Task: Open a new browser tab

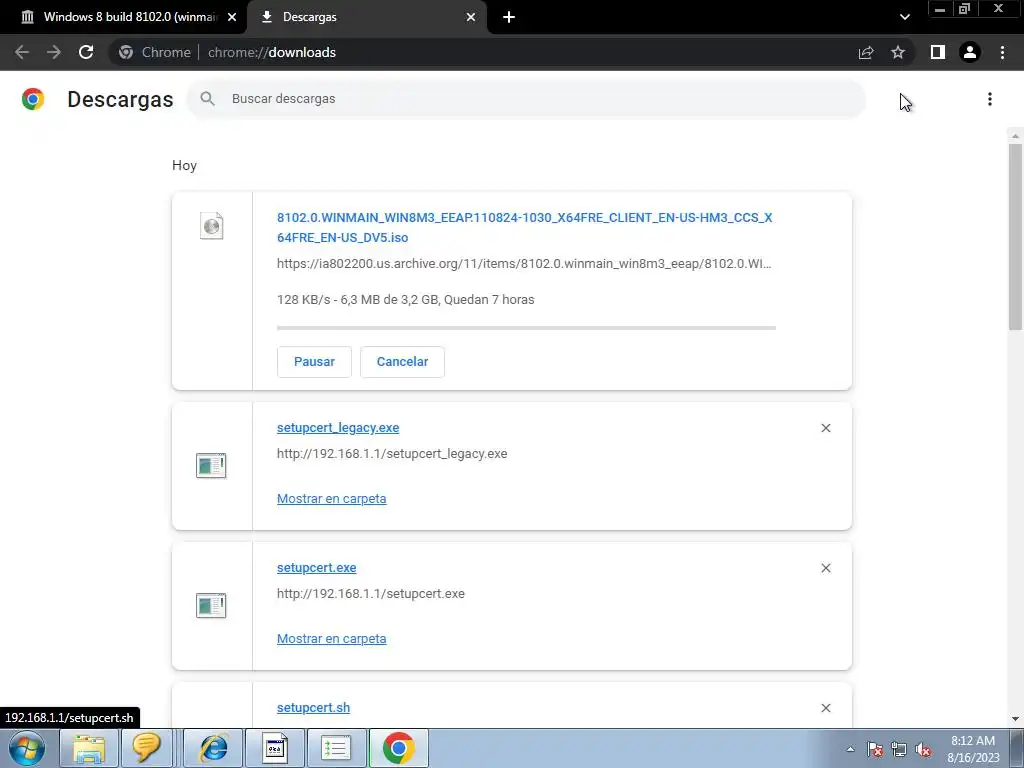Action: pos(509,17)
